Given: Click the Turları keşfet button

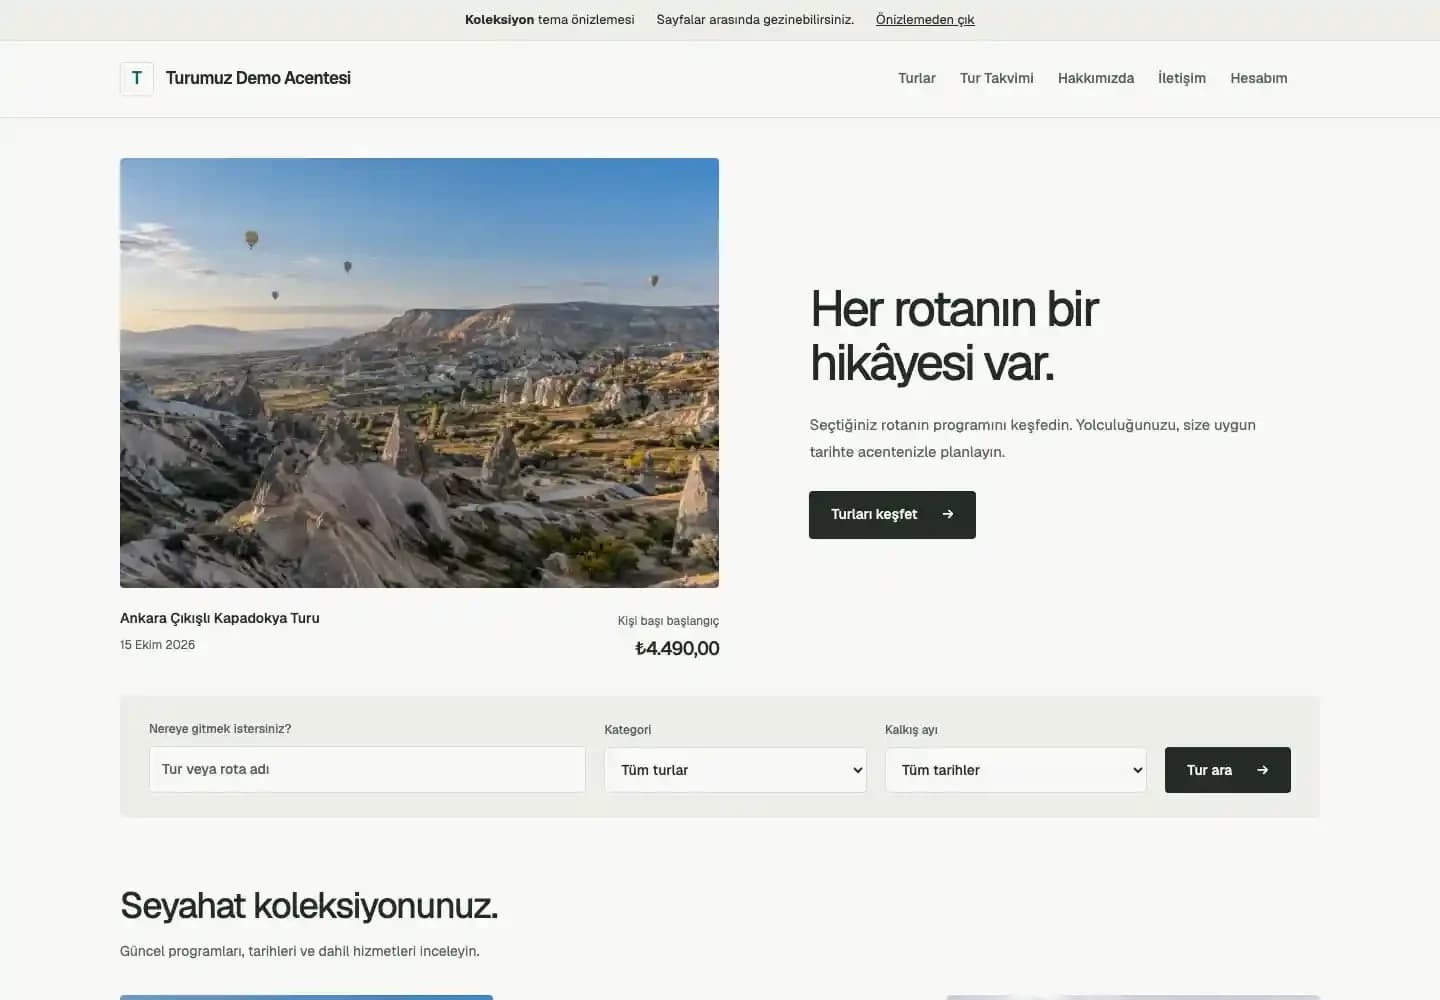Looking at the screenshot, I should (892, 514).
